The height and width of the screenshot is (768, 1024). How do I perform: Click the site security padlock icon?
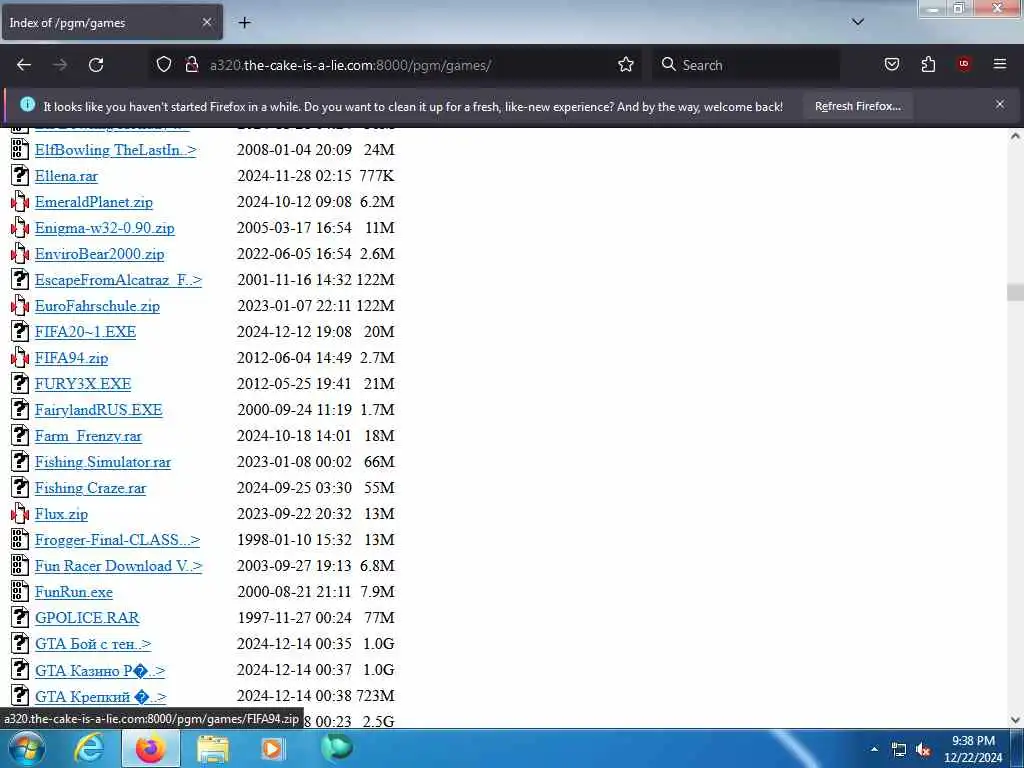click(192, 65)
